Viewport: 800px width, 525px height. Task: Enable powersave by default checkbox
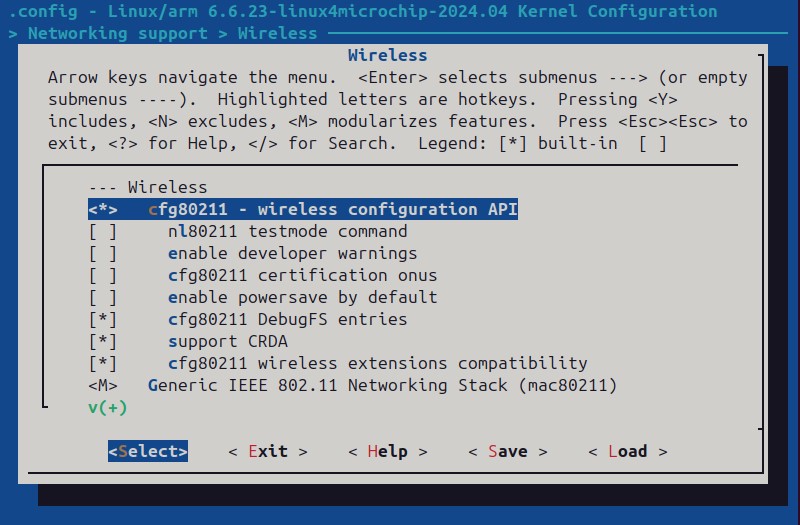coord(103,297)
